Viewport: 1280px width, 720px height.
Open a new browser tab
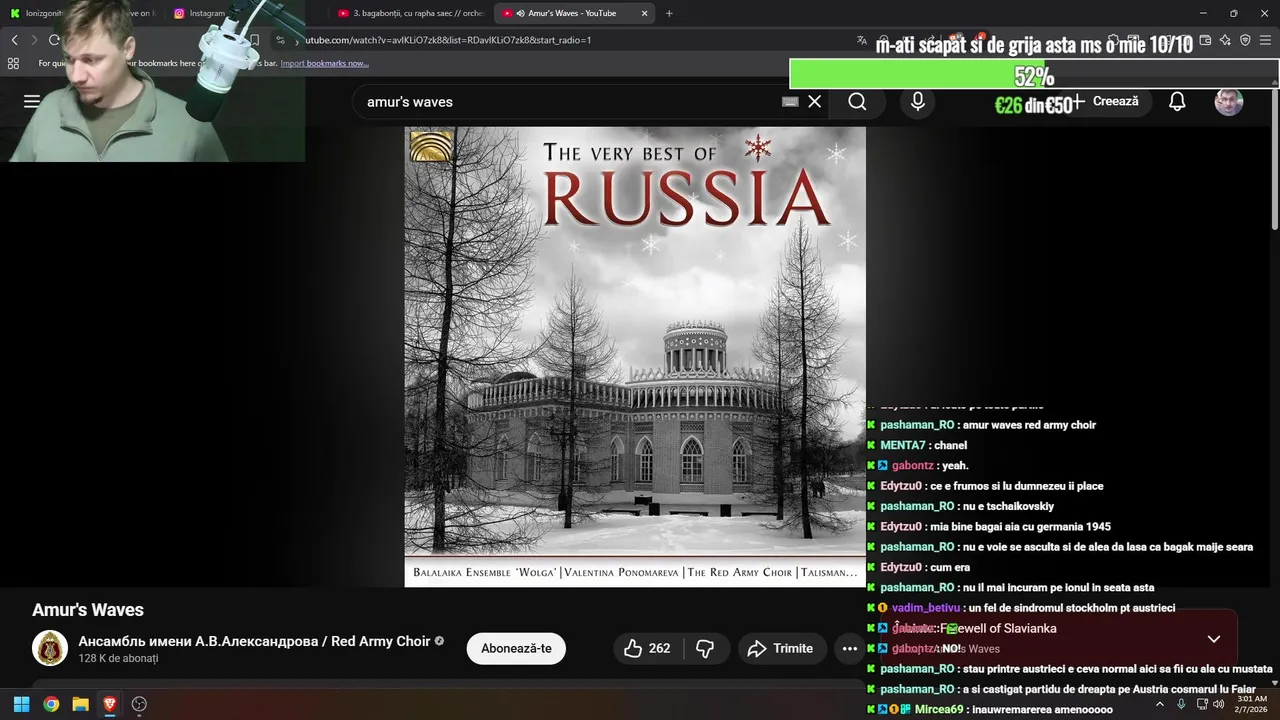pos(669,13)
